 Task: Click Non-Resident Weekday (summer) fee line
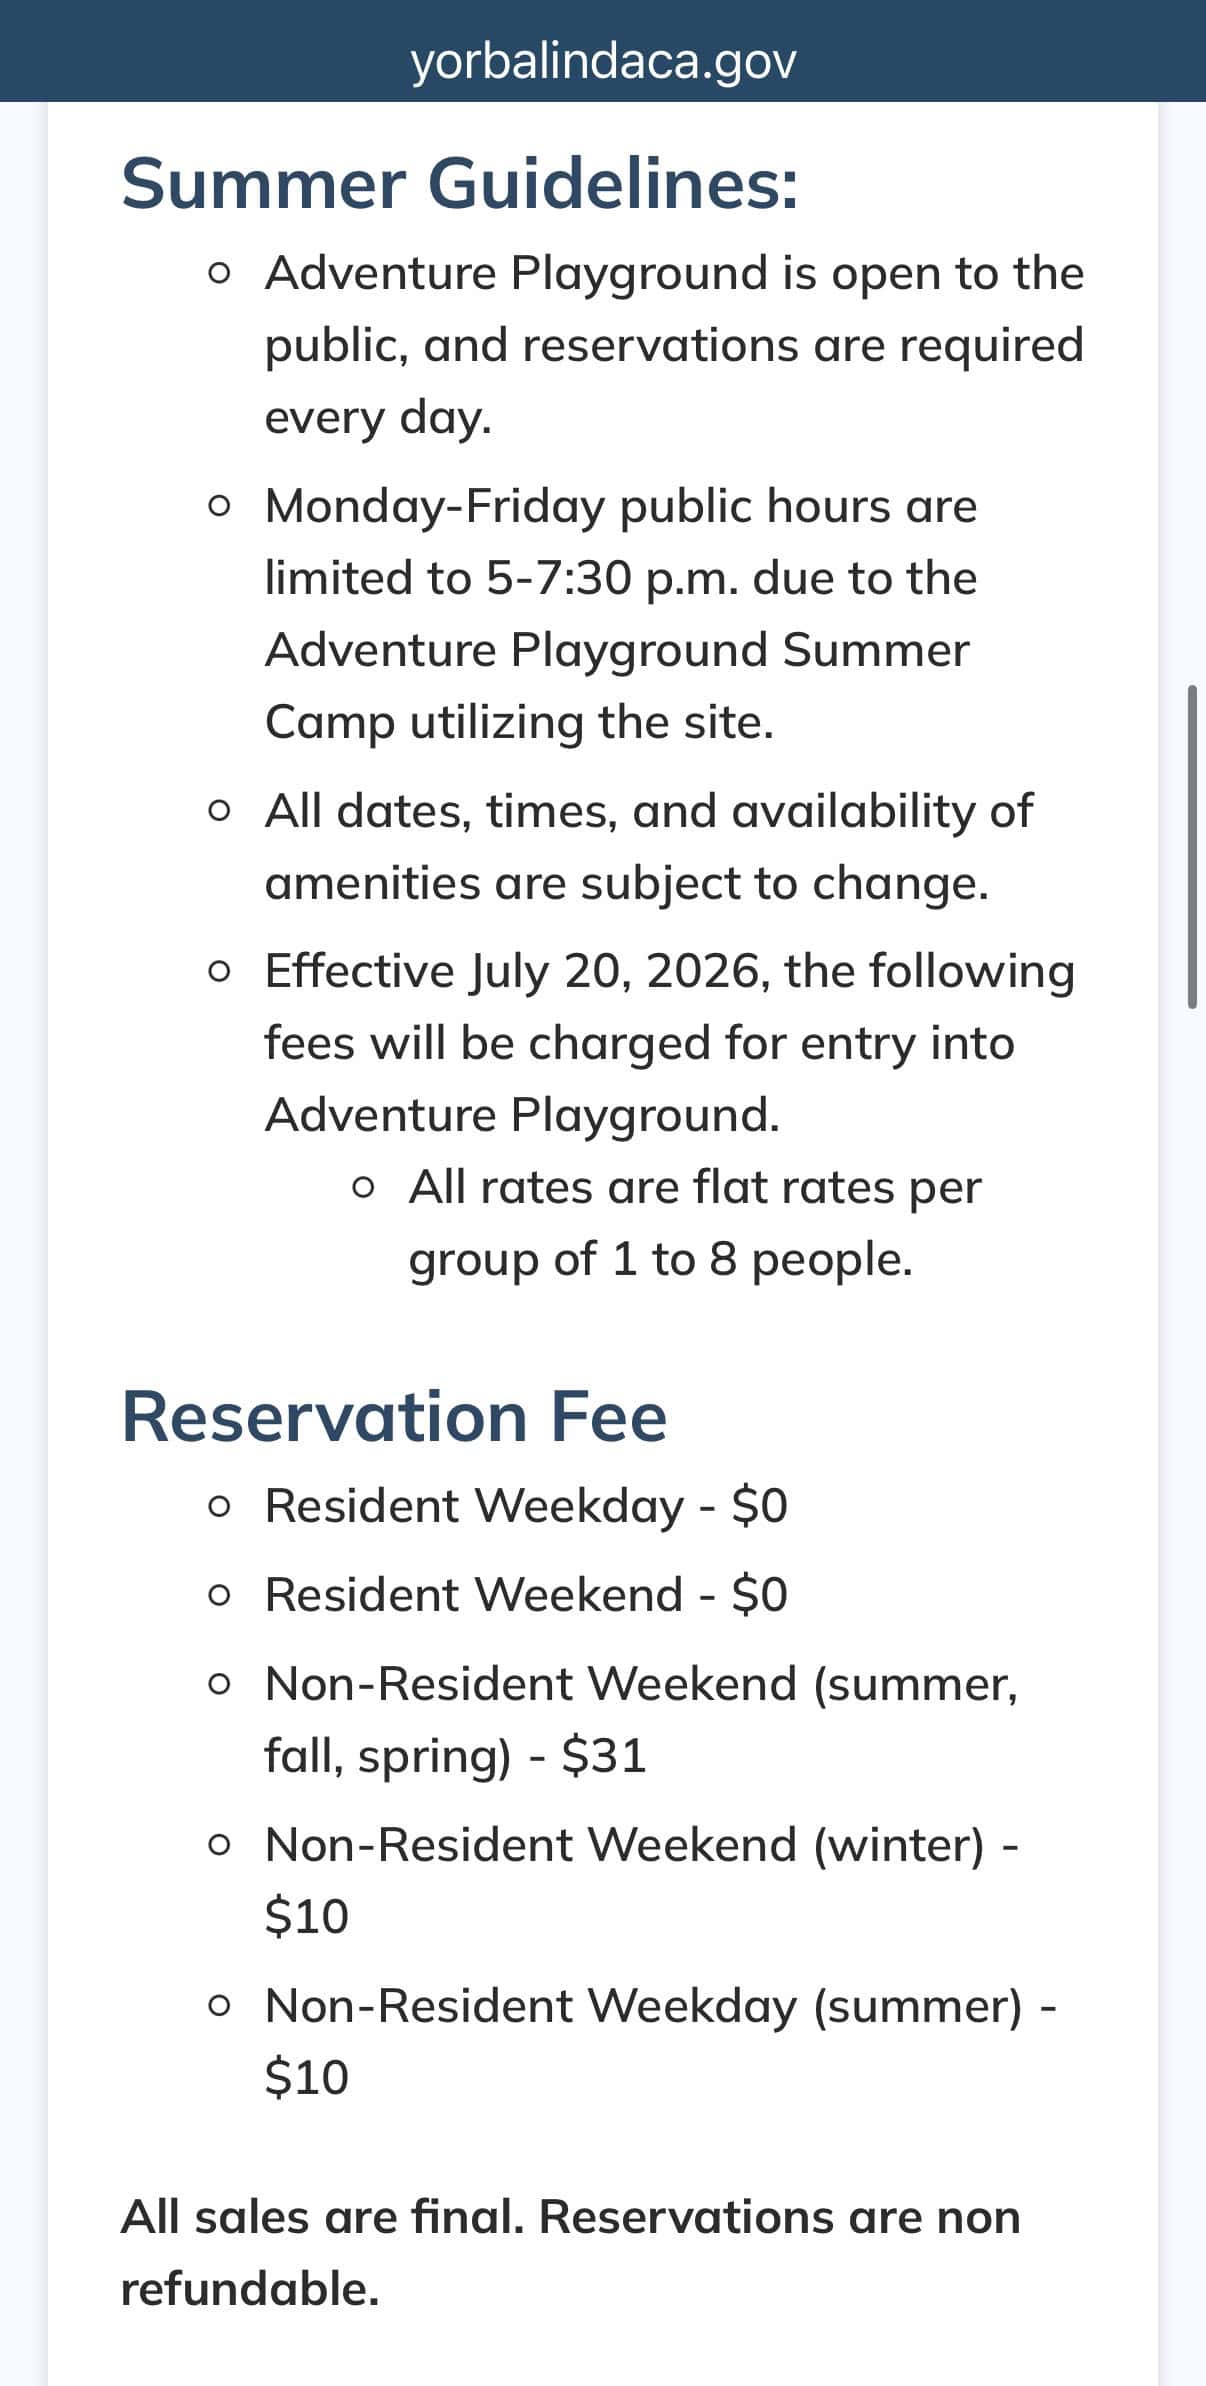(x=661, y=2041)
